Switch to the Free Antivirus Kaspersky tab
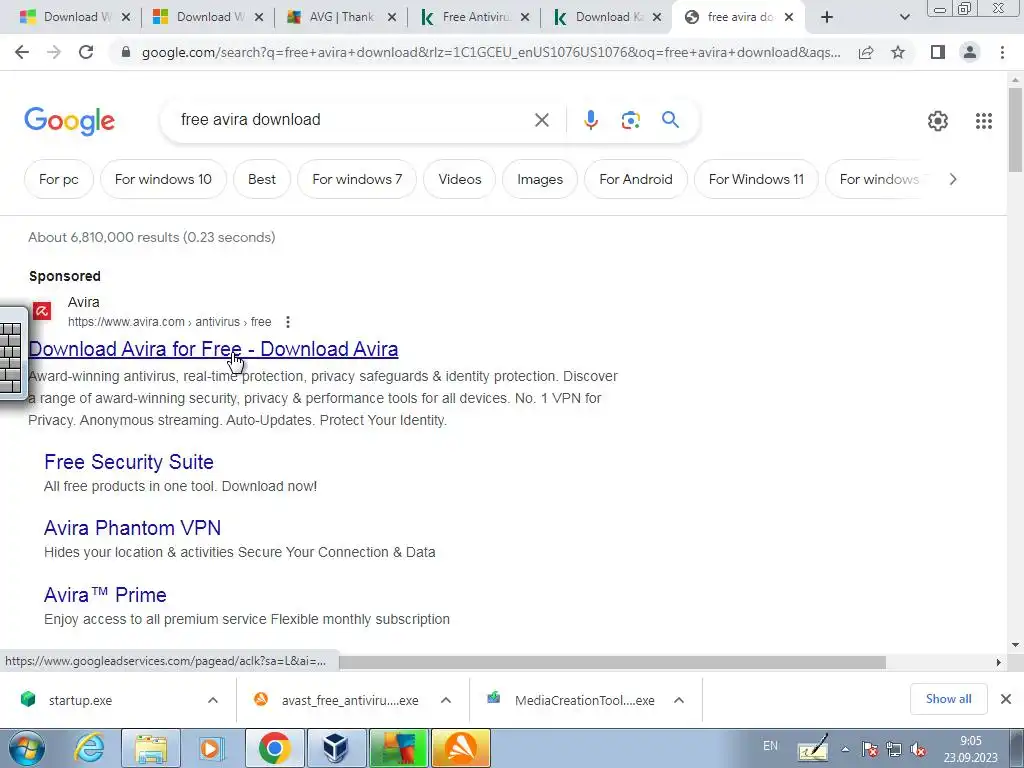The height and width of the screenshot is (768, 1024). click(475, 17)
